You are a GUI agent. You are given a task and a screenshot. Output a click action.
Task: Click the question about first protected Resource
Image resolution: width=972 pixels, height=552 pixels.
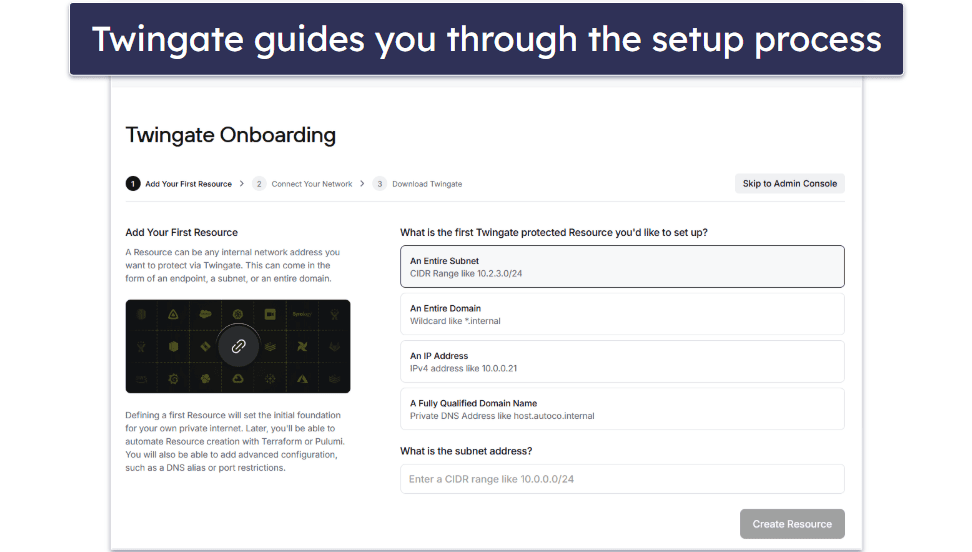click(x=554, y=233)
